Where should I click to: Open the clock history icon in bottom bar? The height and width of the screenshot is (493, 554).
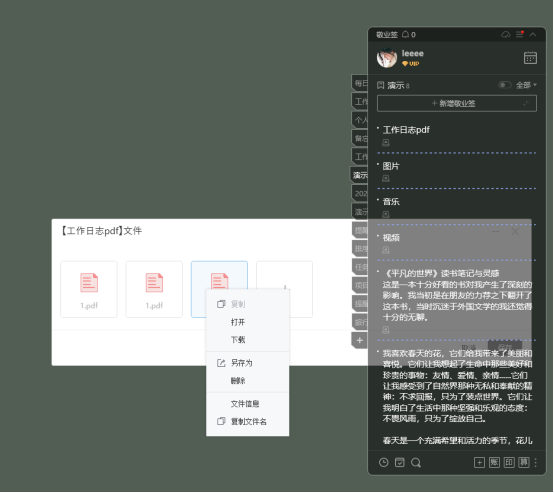(383, 462)
